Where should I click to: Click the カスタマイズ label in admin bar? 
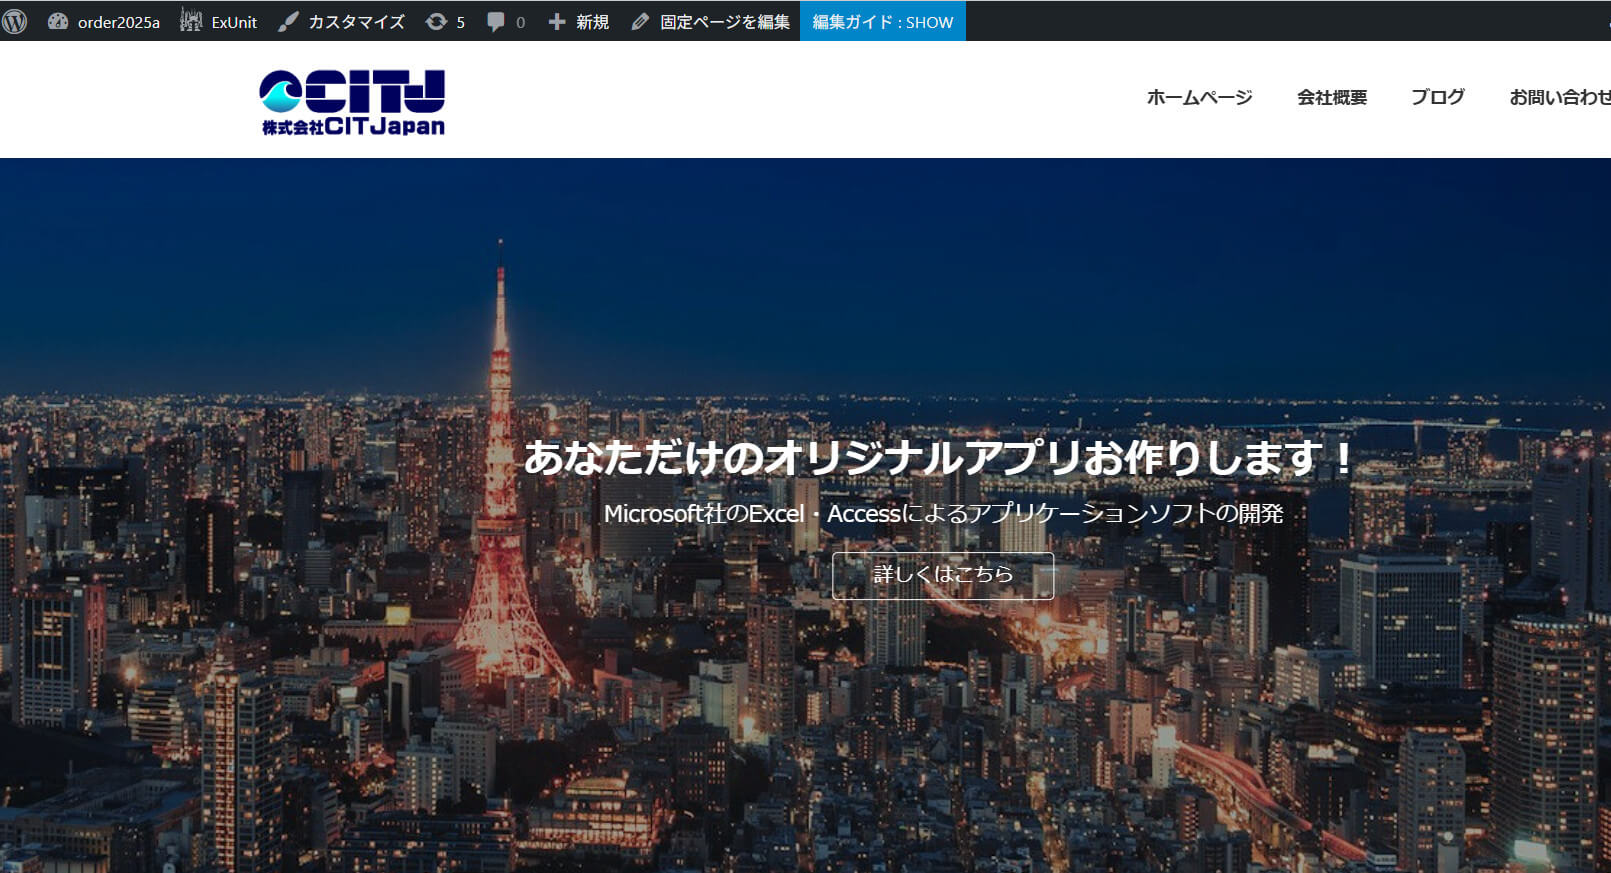(356, 21)
